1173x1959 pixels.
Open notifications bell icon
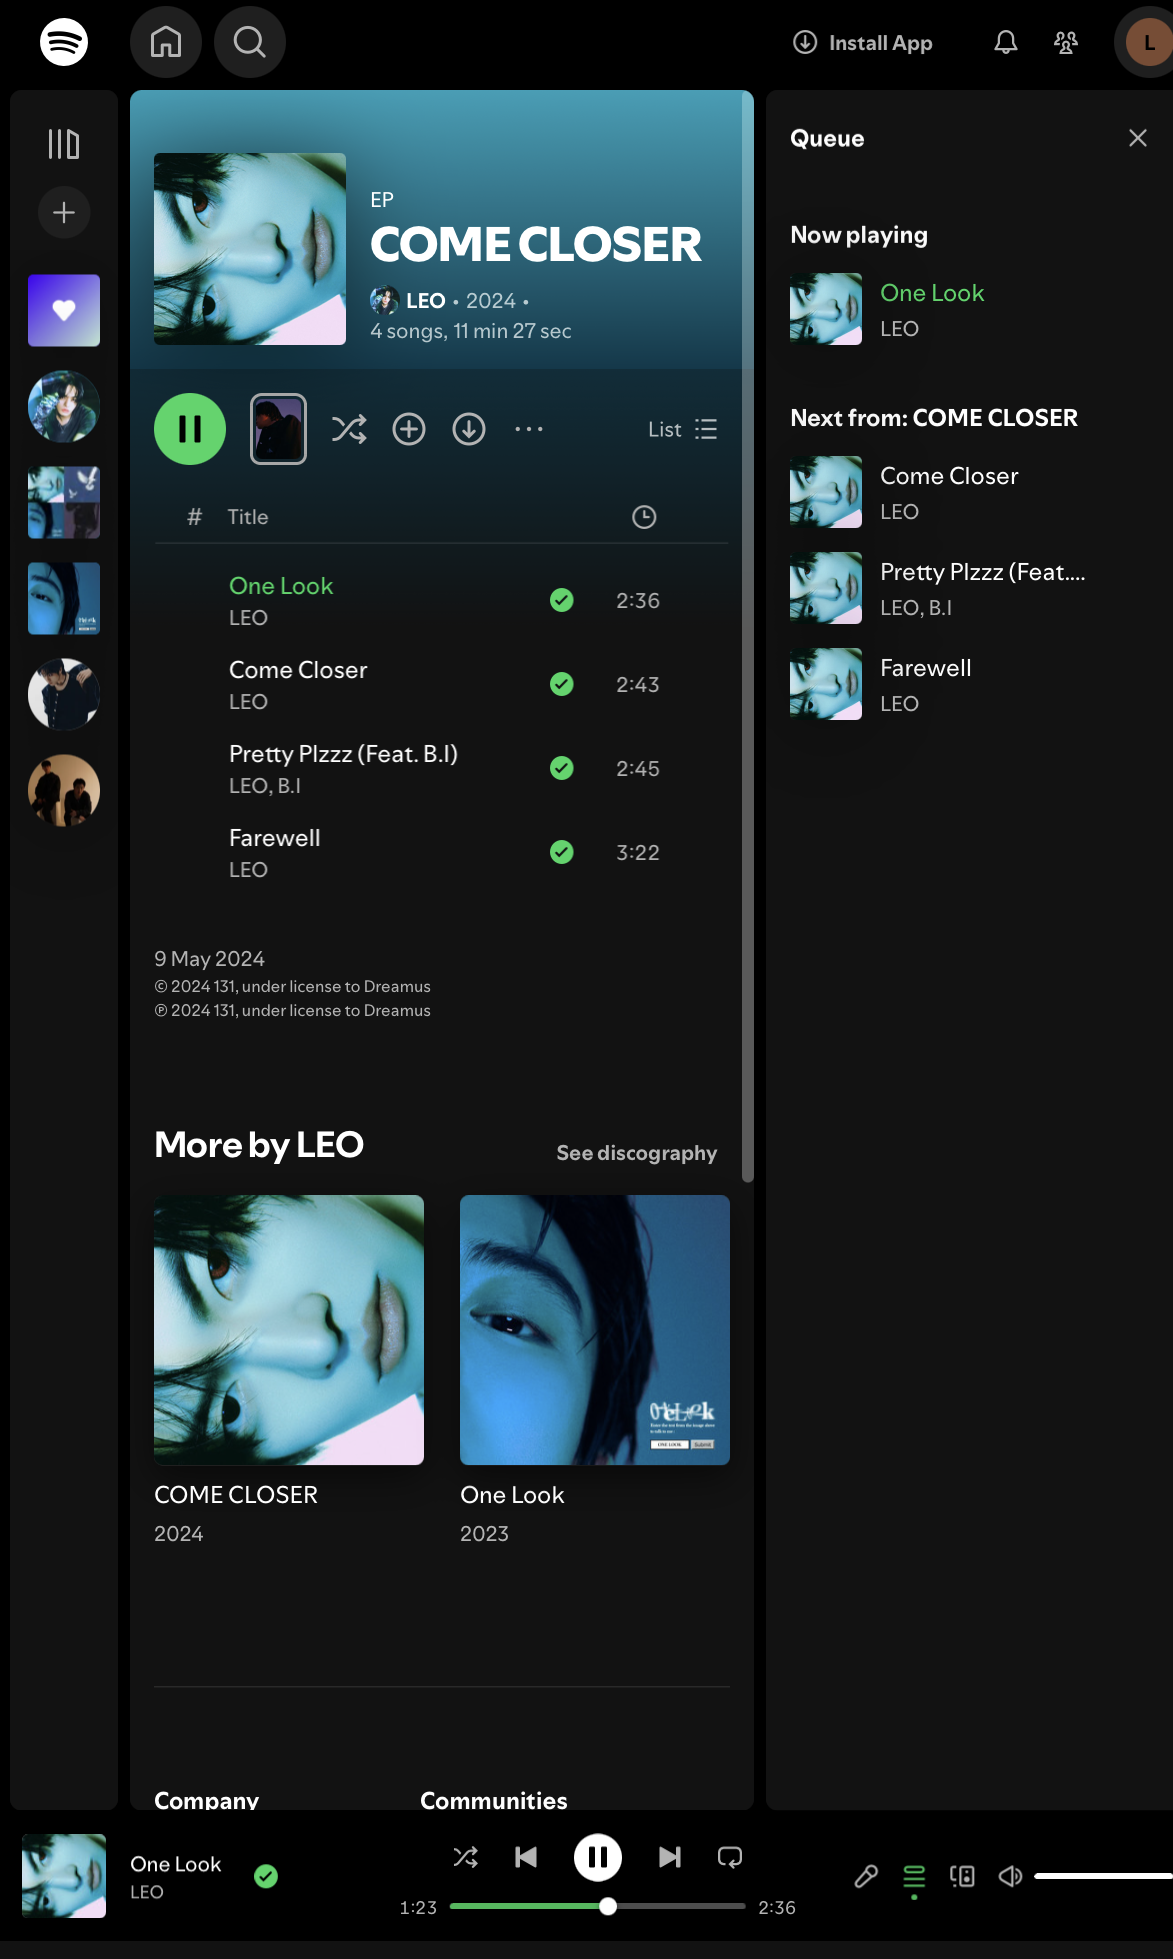(x=1006, y=42)
